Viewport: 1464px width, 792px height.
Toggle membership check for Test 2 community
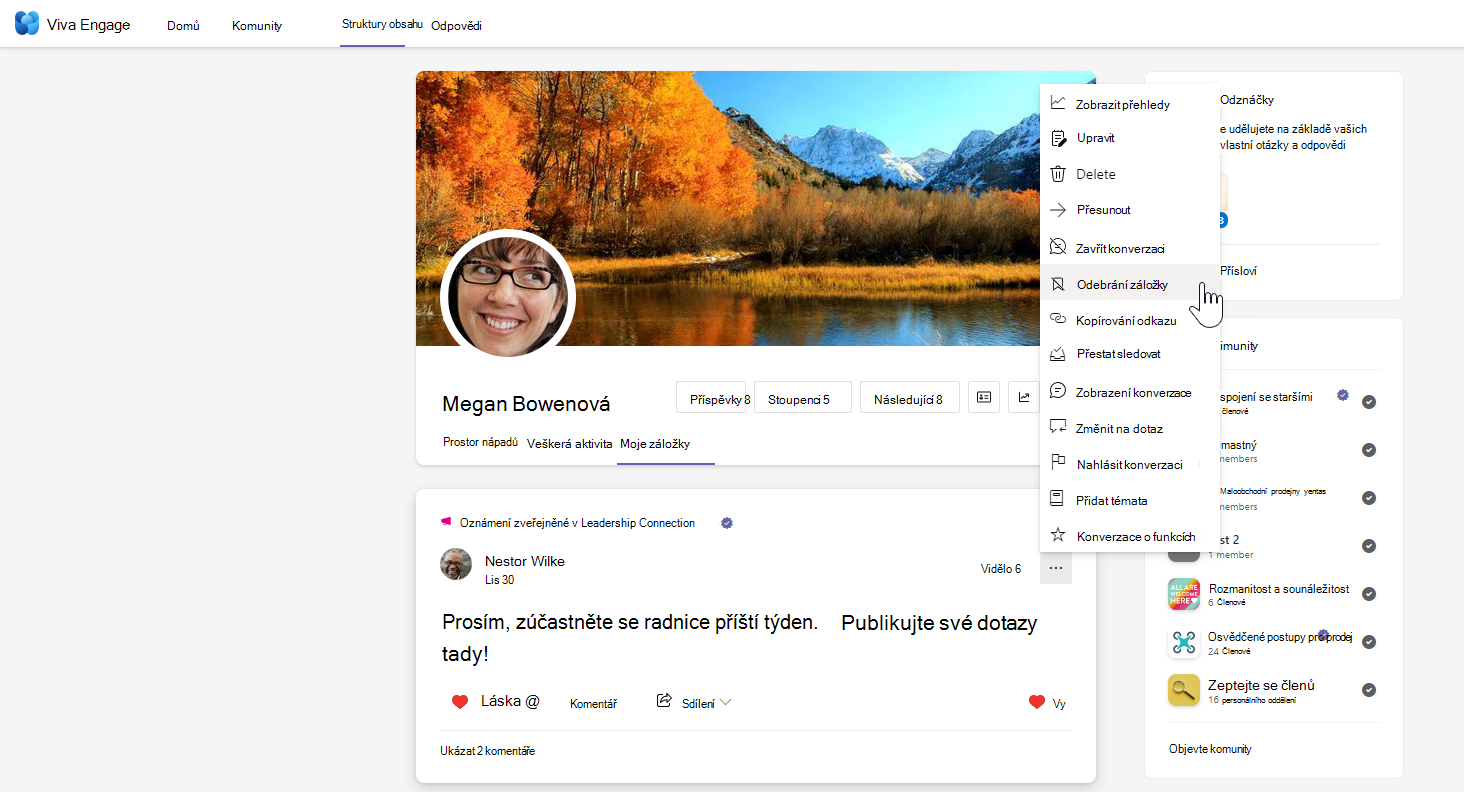[x=1369, y=546]
